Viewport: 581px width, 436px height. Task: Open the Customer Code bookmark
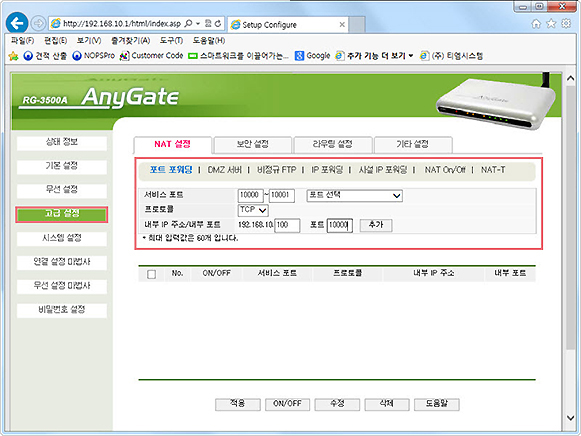pyautogui.click(x=152, y=56)
